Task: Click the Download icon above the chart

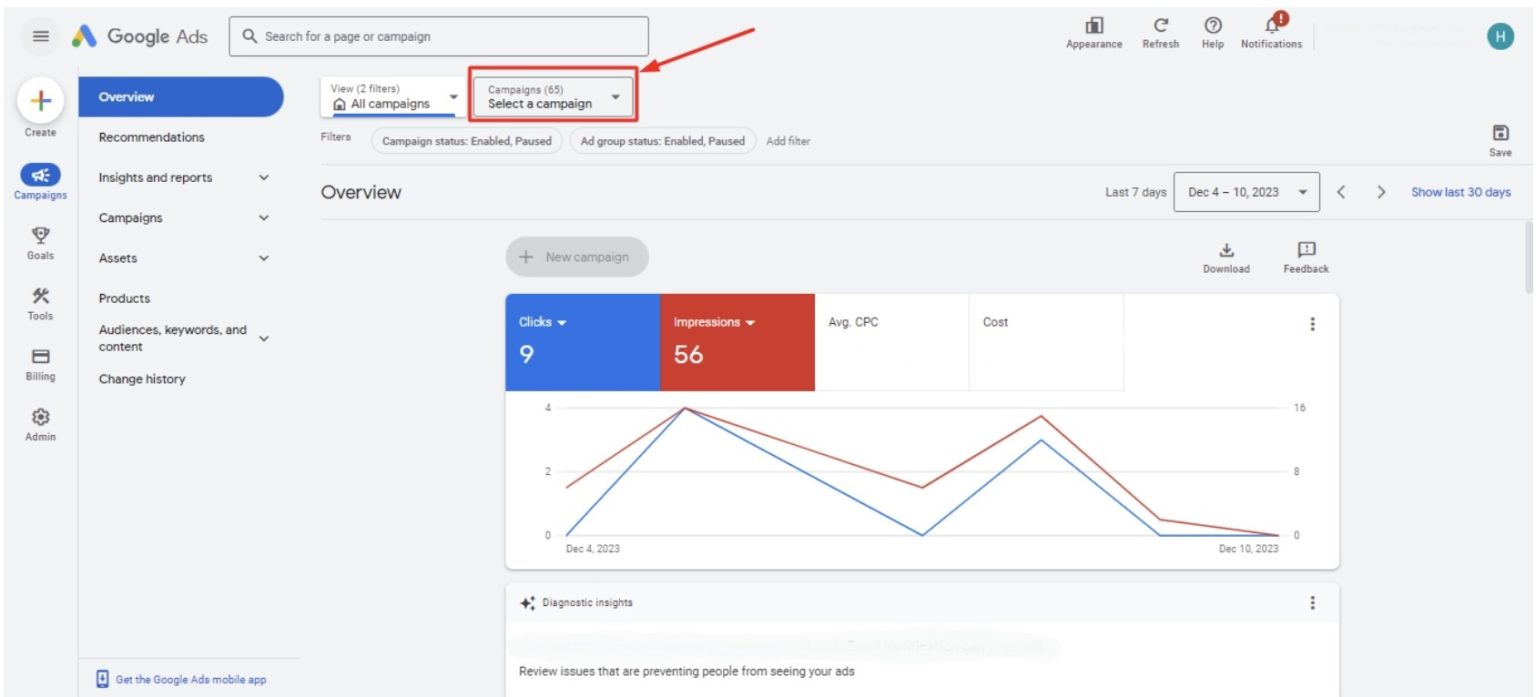Action: pos(1226,253)
